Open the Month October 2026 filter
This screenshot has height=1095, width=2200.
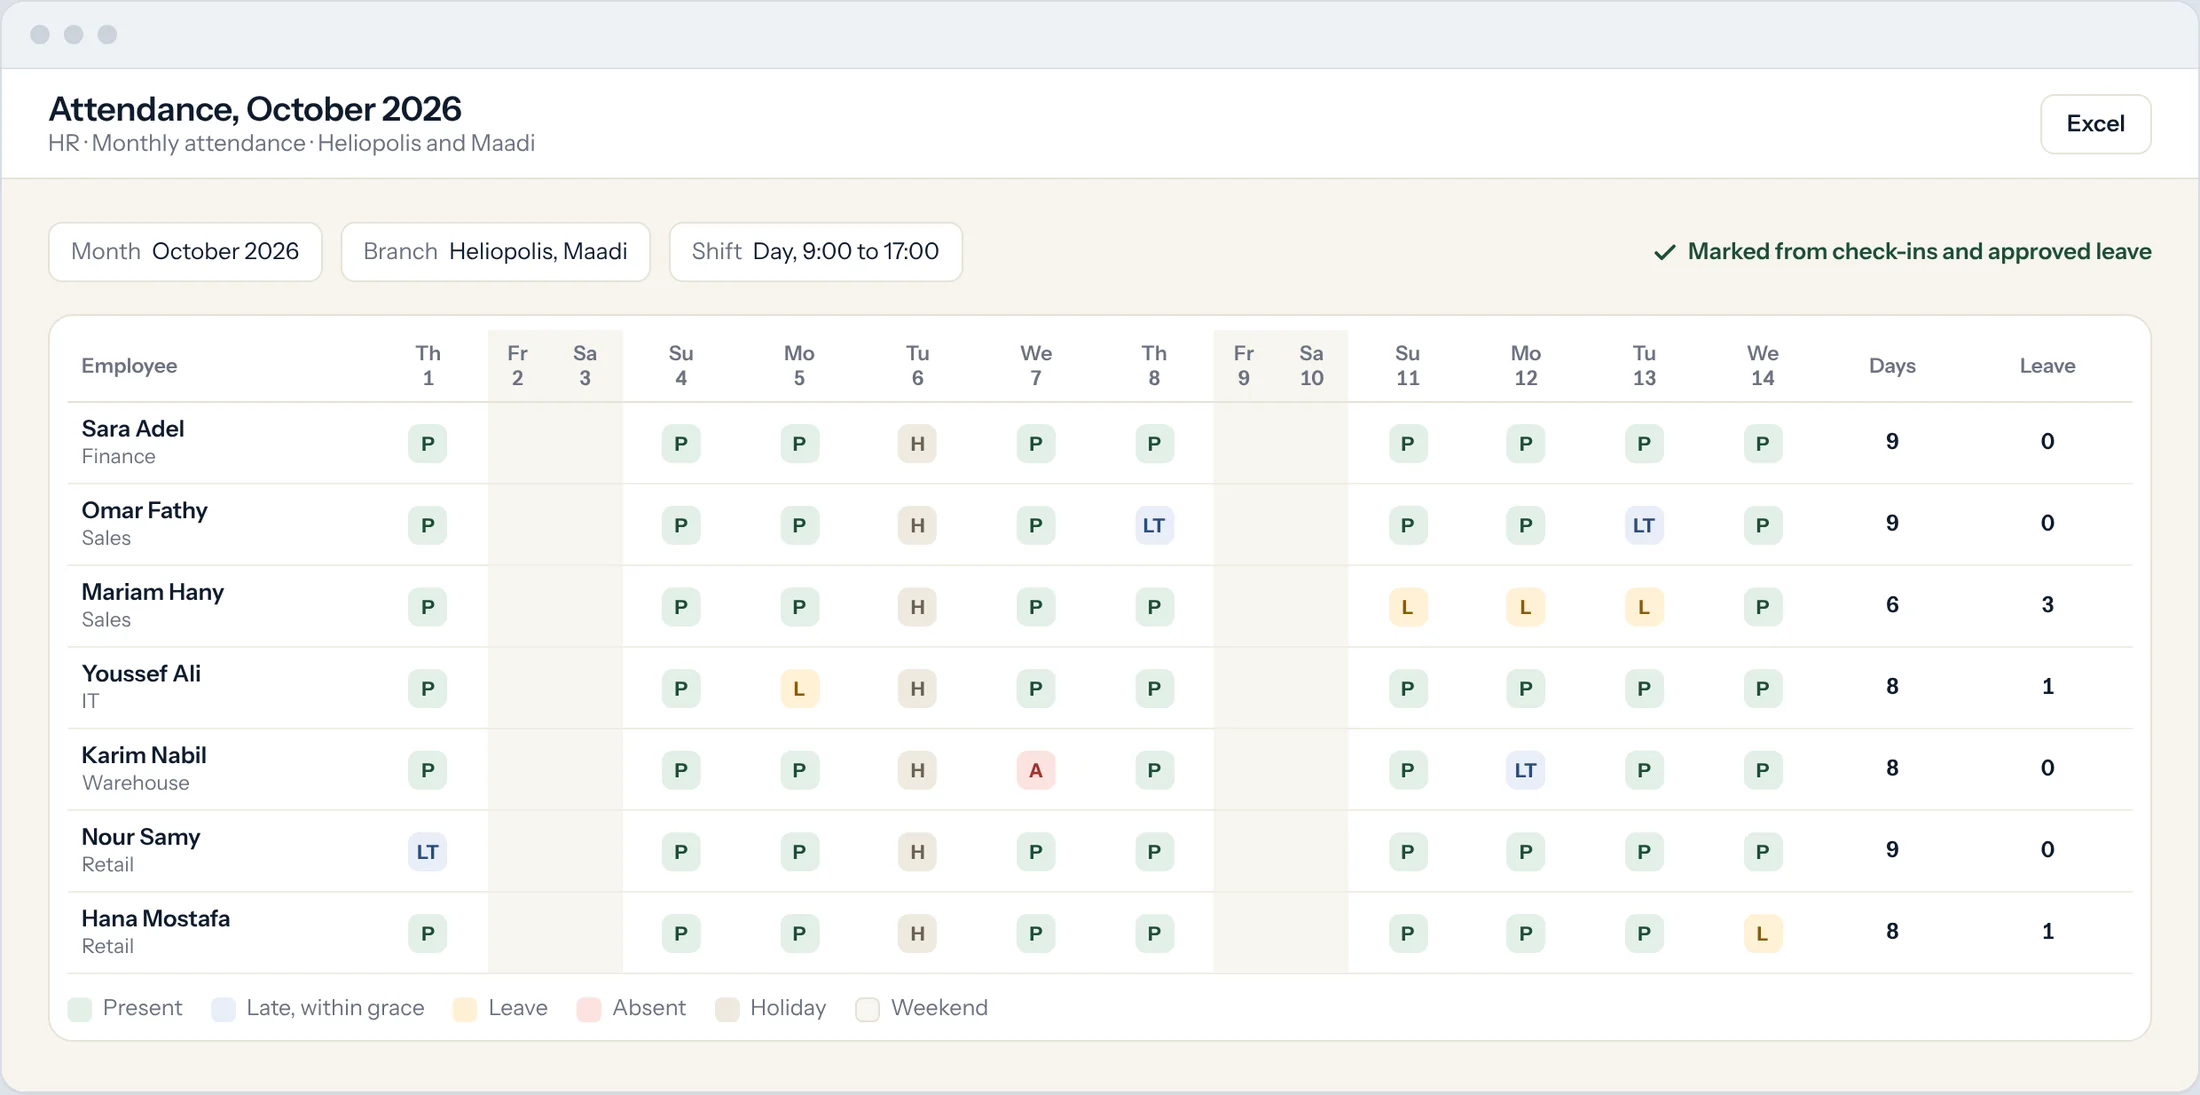tap(185, 251)
